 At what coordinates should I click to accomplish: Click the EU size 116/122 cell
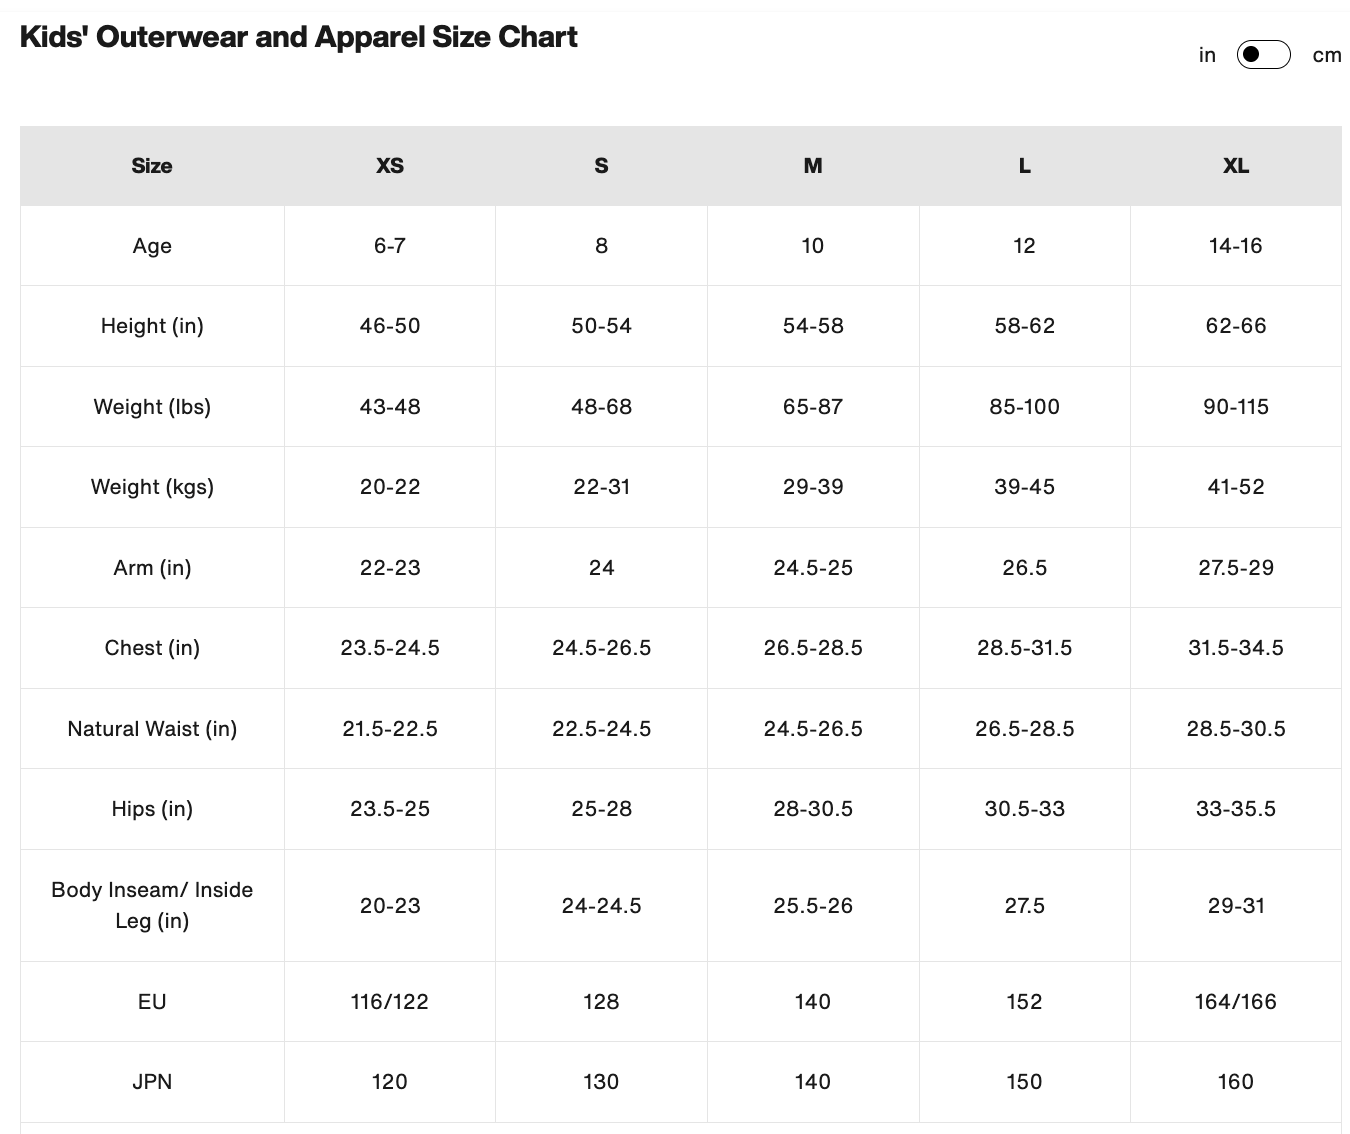point(389,1002)
